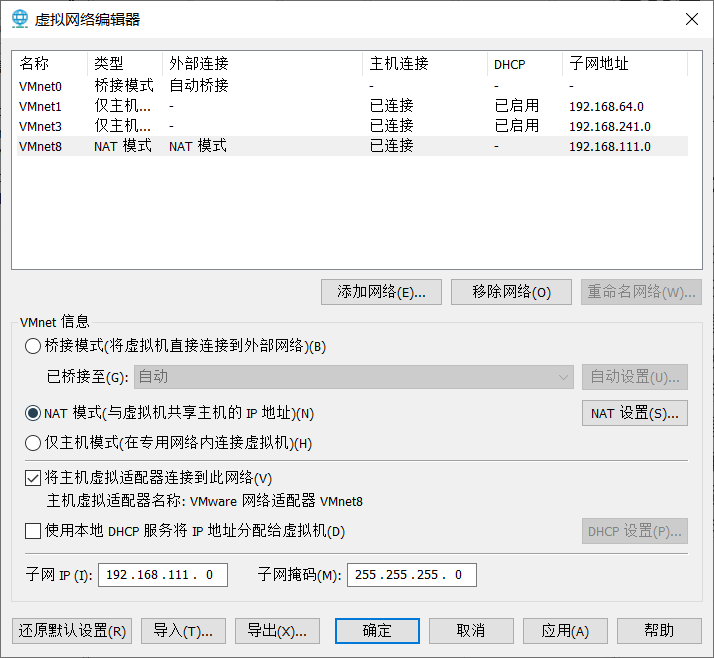Click the Apply button
The height and width of the screenshot is (658, 714).
coord(565,631)
